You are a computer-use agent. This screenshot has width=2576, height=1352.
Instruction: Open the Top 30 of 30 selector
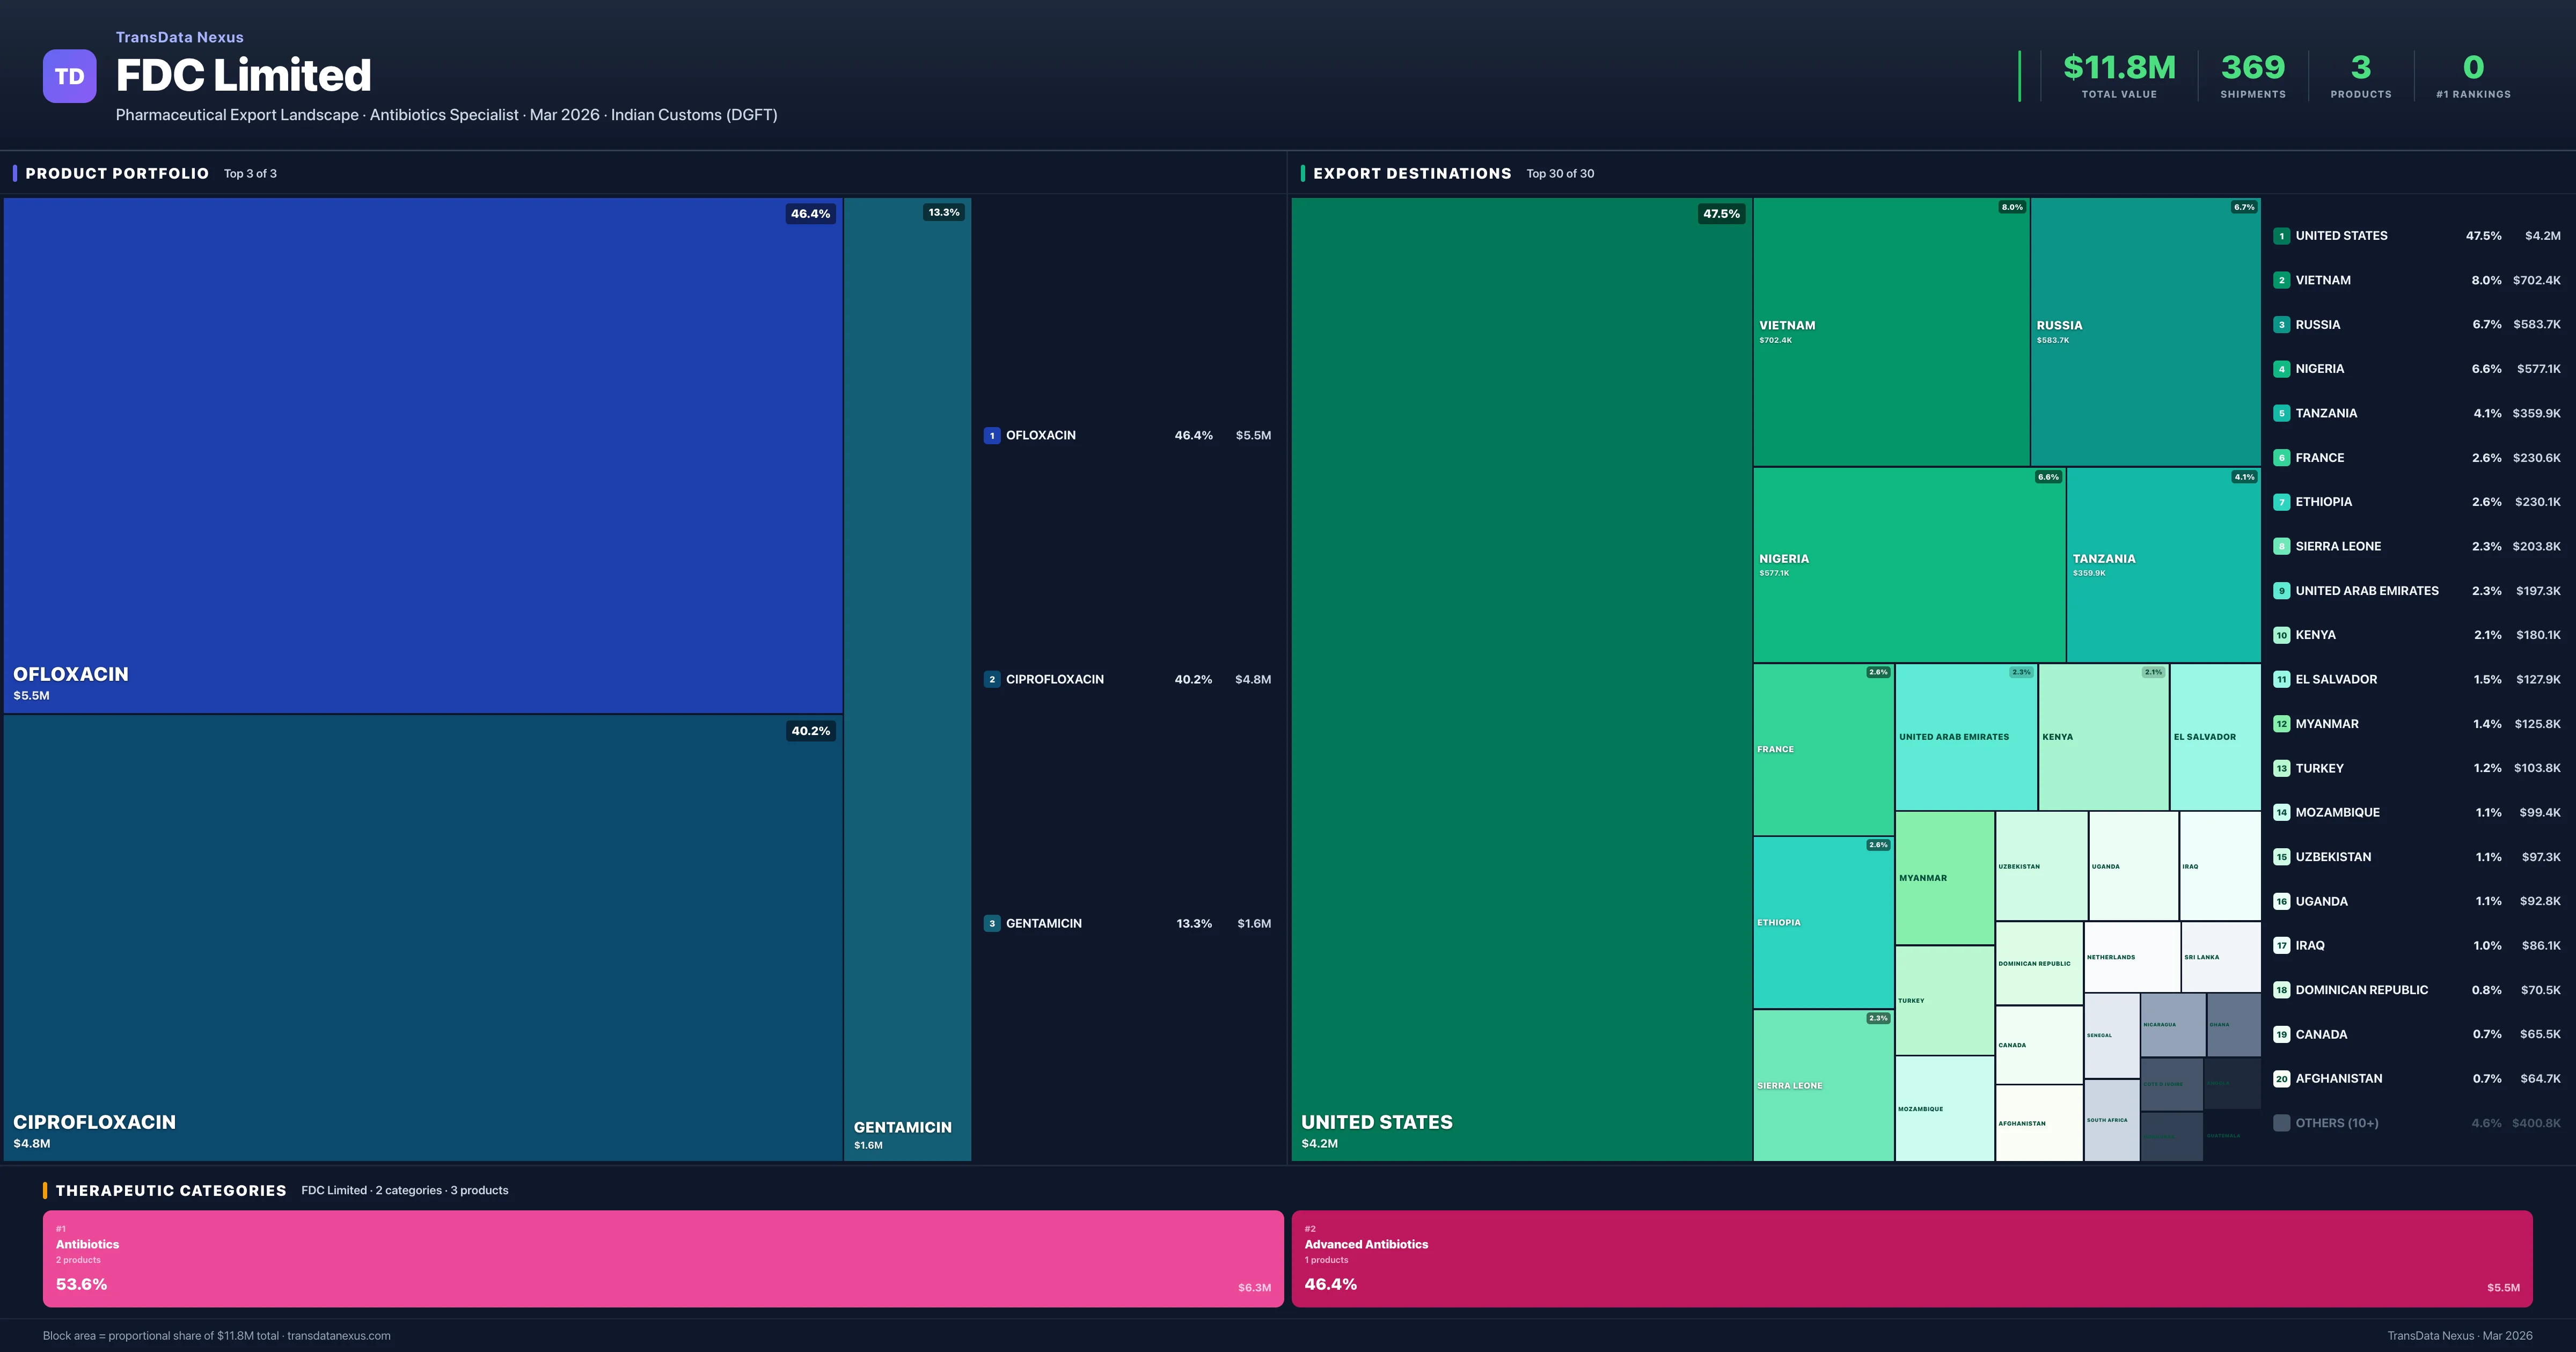[x=1561, y=173]
